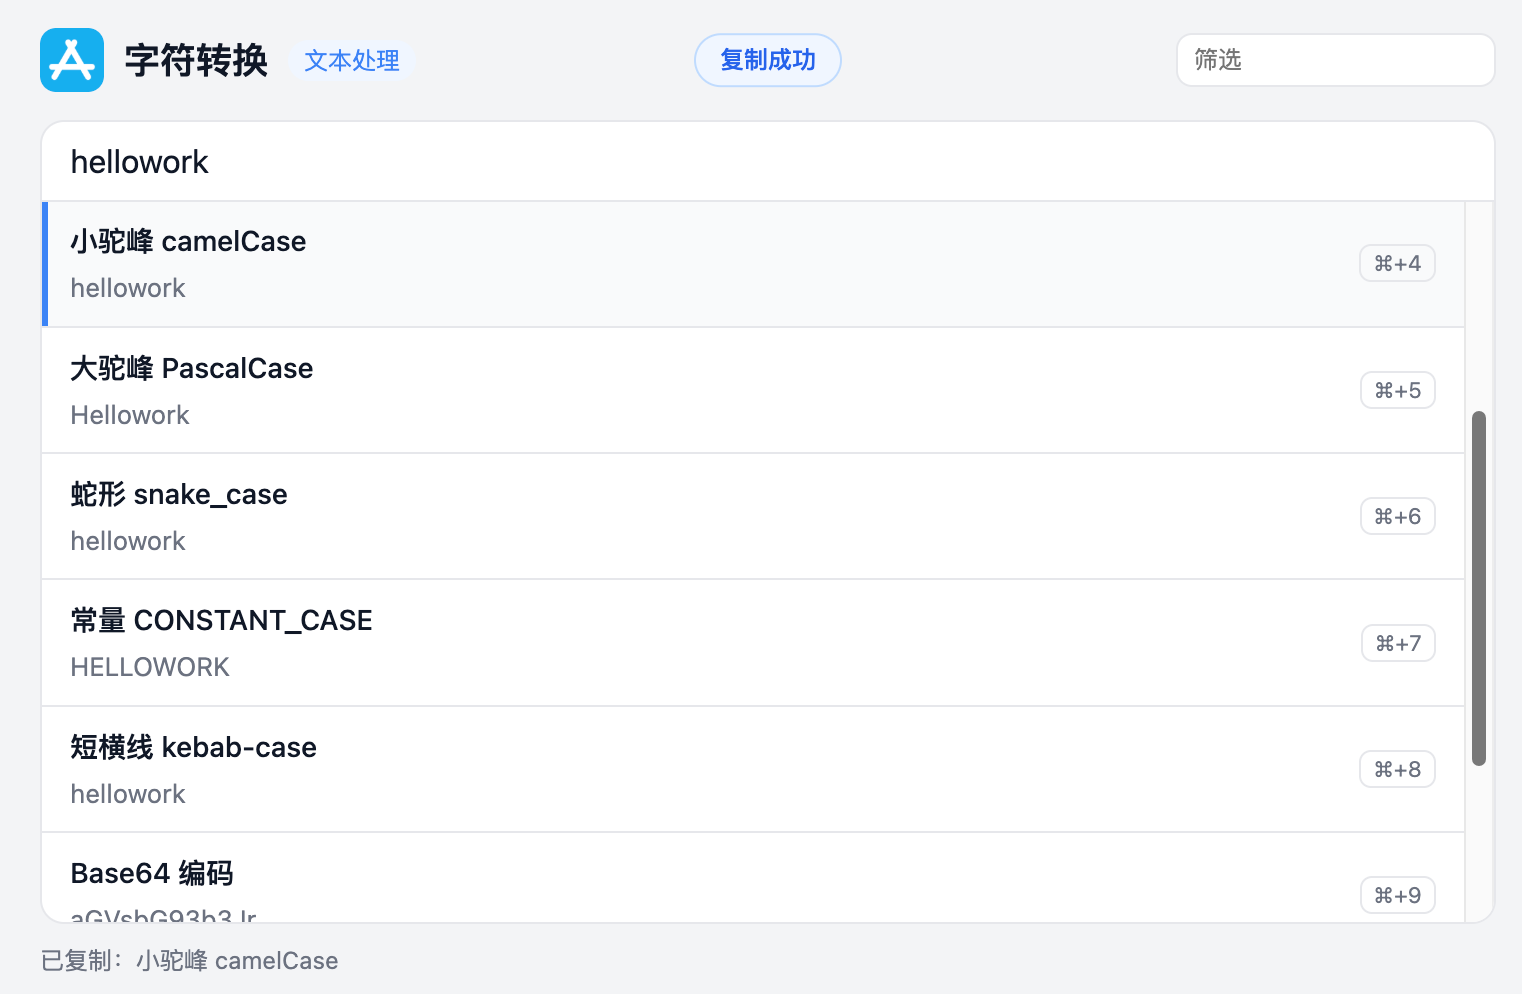This screenshot has height=994, width=1522.
Task: Focus the 筛选 filter input field
Action: 1335,60
